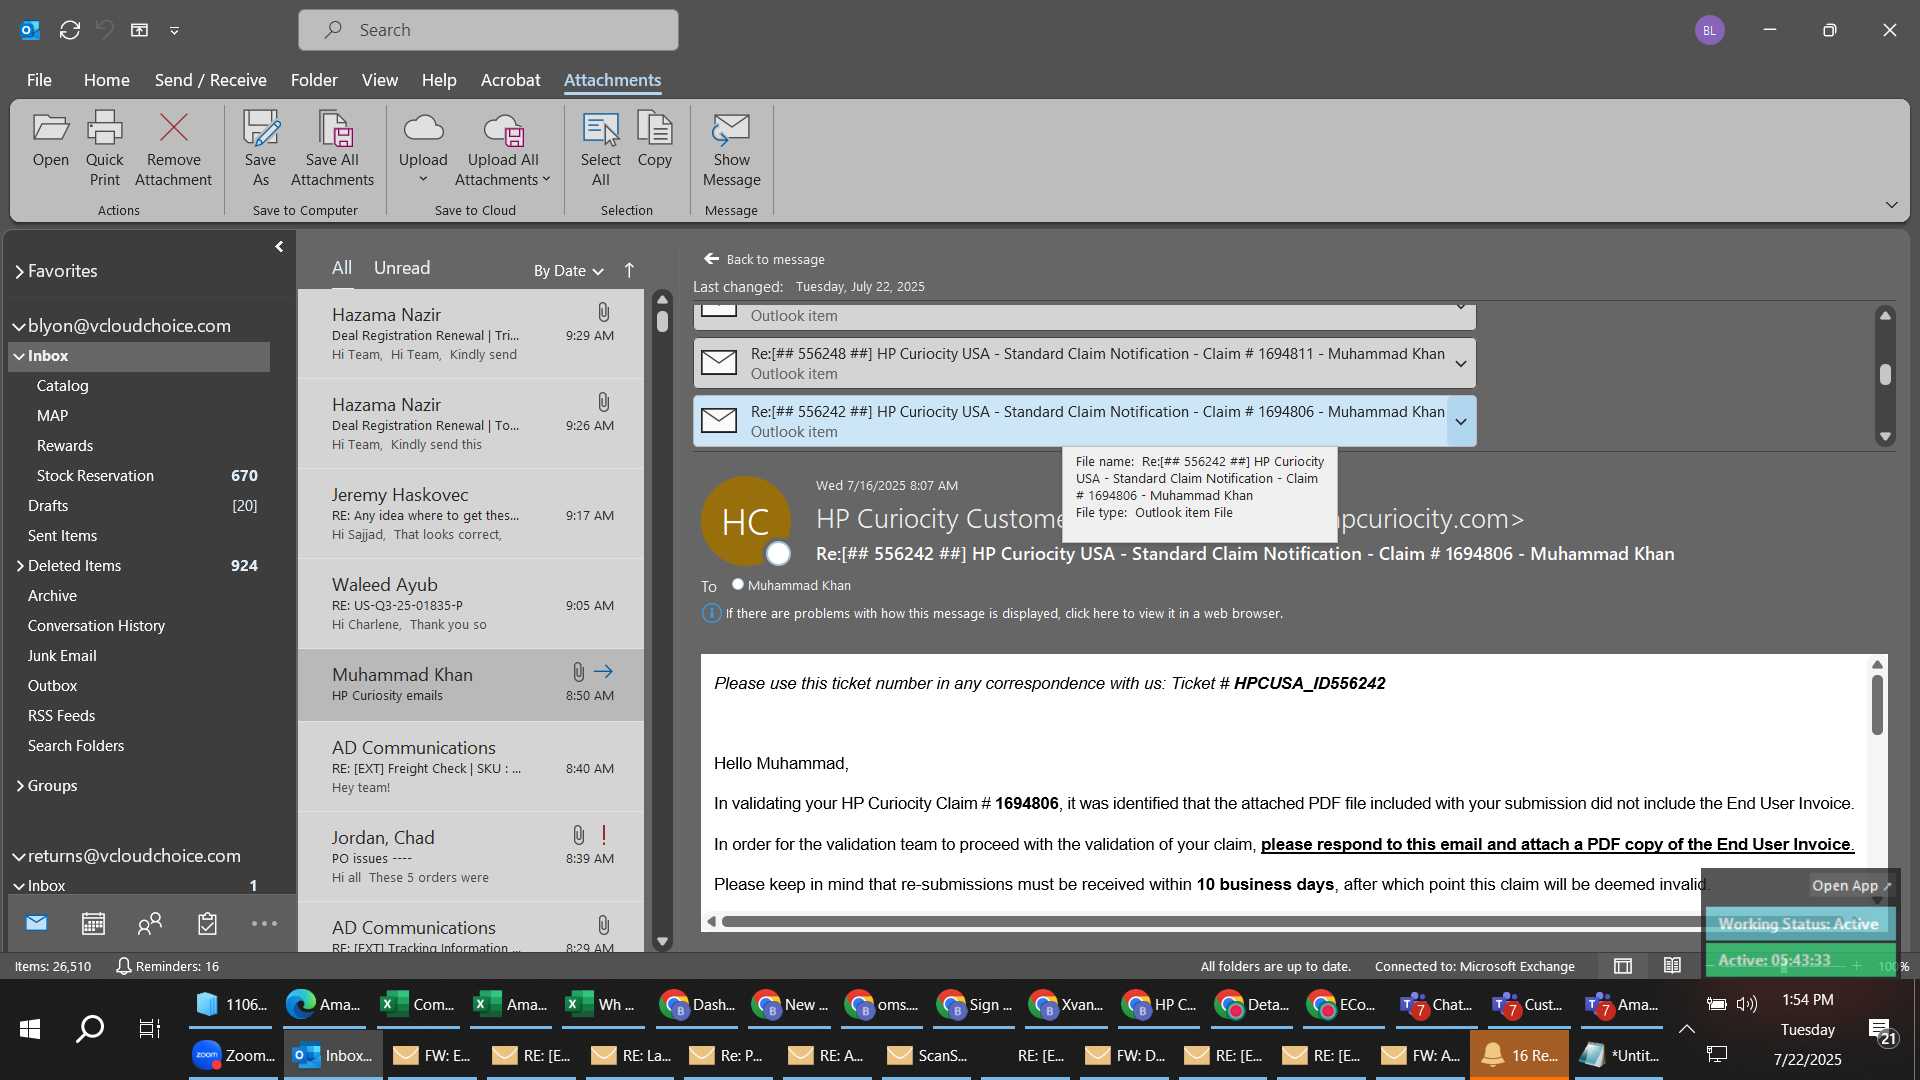Expand the Groups section

pos(19,786)
